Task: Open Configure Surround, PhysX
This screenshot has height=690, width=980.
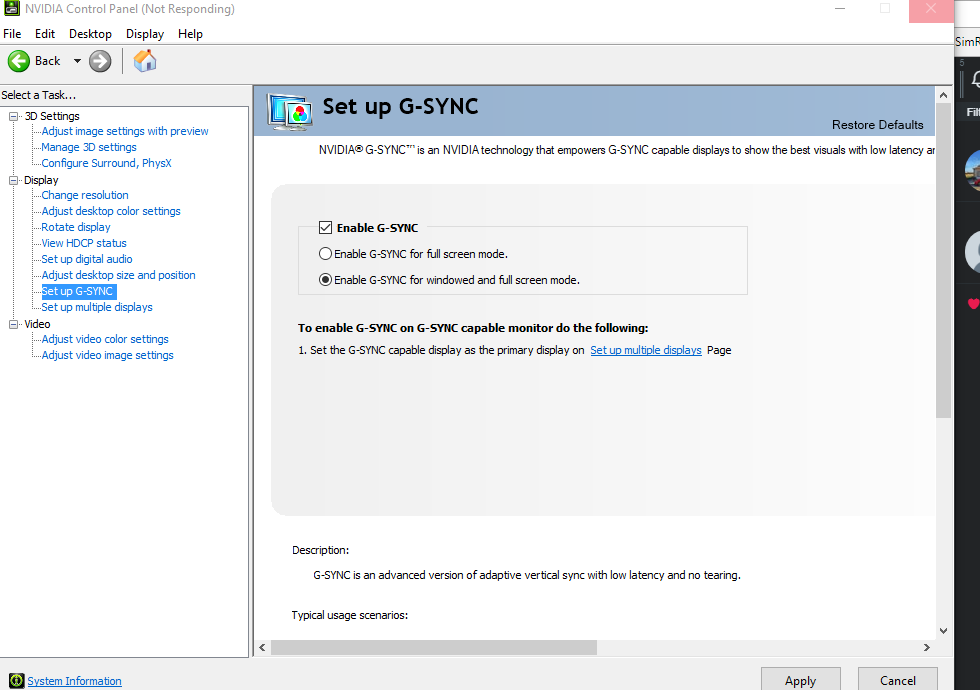Action: (106, 163)
